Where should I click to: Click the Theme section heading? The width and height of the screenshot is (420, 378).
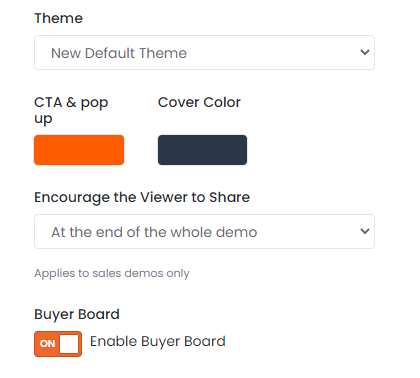pyautogui.click(x=58, y=18)
